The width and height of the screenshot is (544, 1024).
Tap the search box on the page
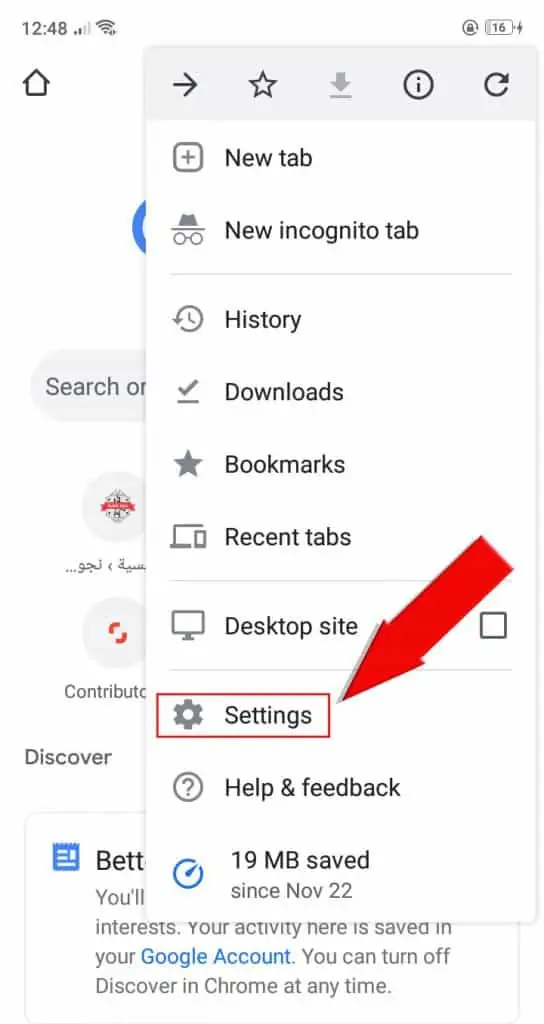[x=88, y=387]
